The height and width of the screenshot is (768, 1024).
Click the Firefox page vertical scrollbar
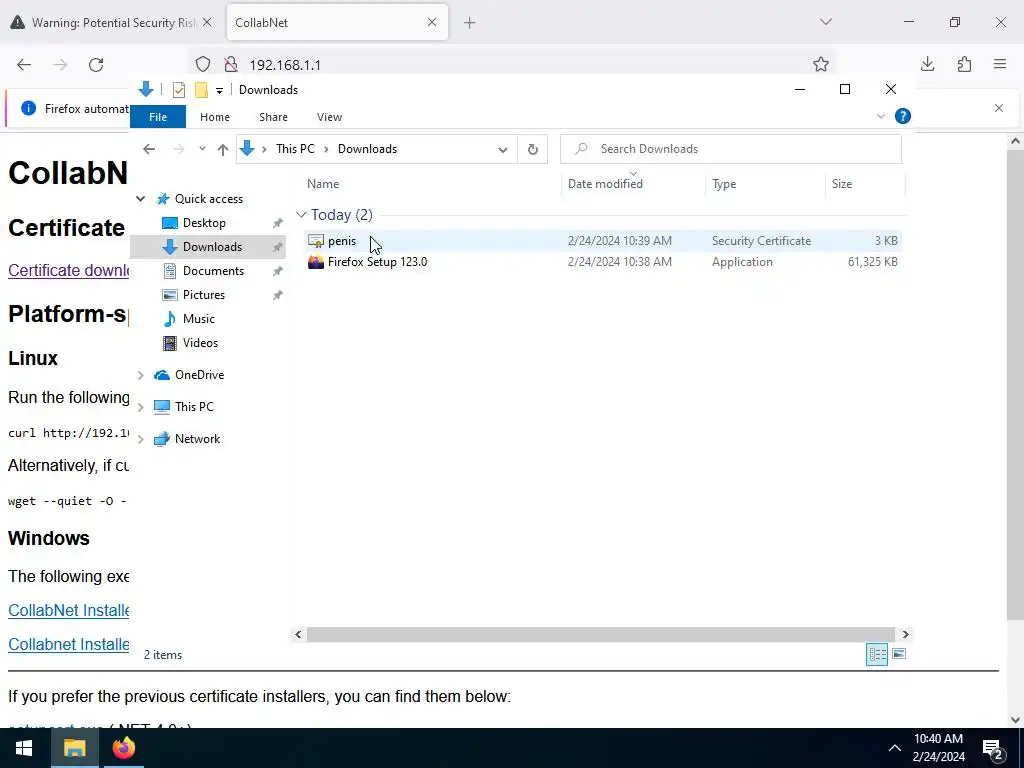coord(1014,385)
